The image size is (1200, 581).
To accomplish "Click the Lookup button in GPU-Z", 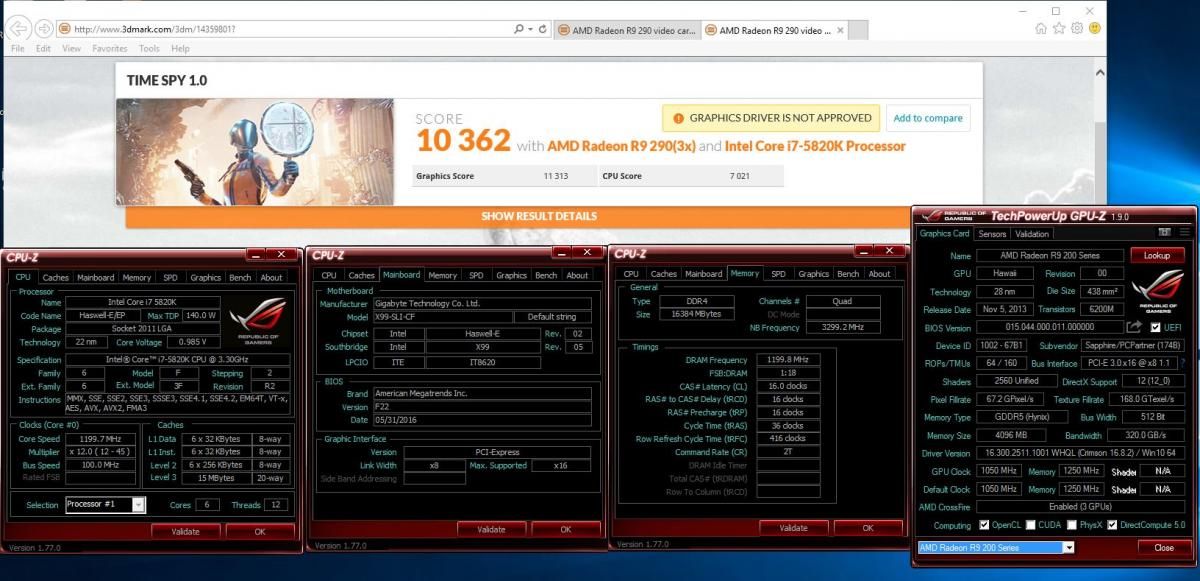I will (x=1156, y=256).
